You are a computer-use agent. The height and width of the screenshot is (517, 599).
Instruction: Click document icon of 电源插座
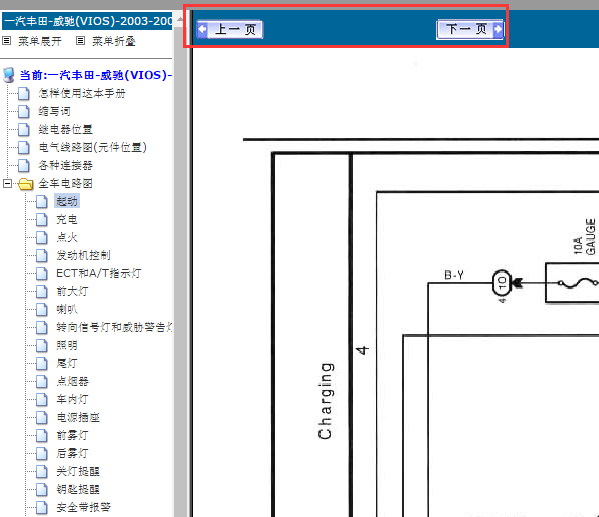click(42, 417)
